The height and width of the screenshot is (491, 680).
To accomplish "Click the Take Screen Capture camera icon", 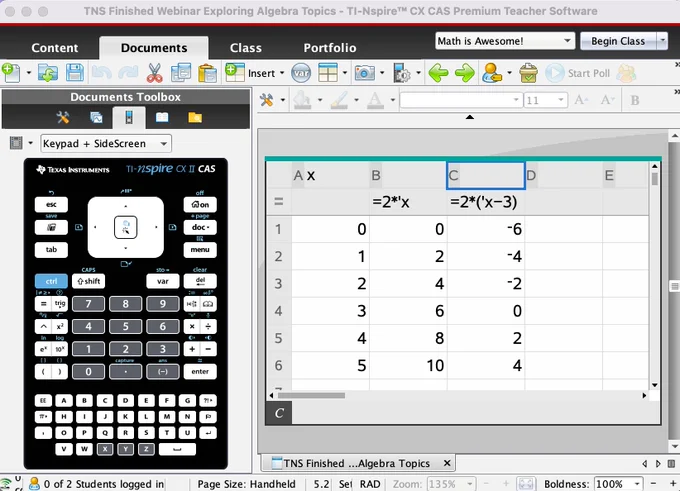I will 365,72.
